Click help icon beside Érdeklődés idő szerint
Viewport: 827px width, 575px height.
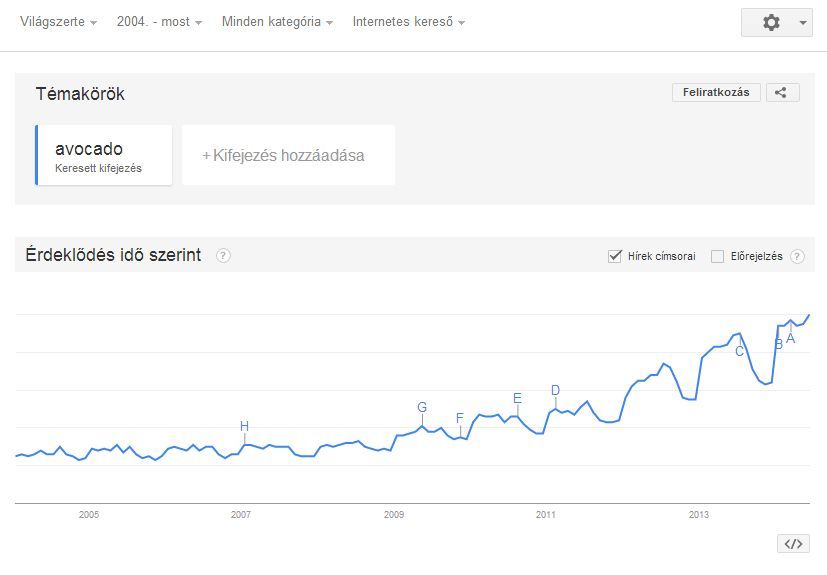tap(223, 256)
